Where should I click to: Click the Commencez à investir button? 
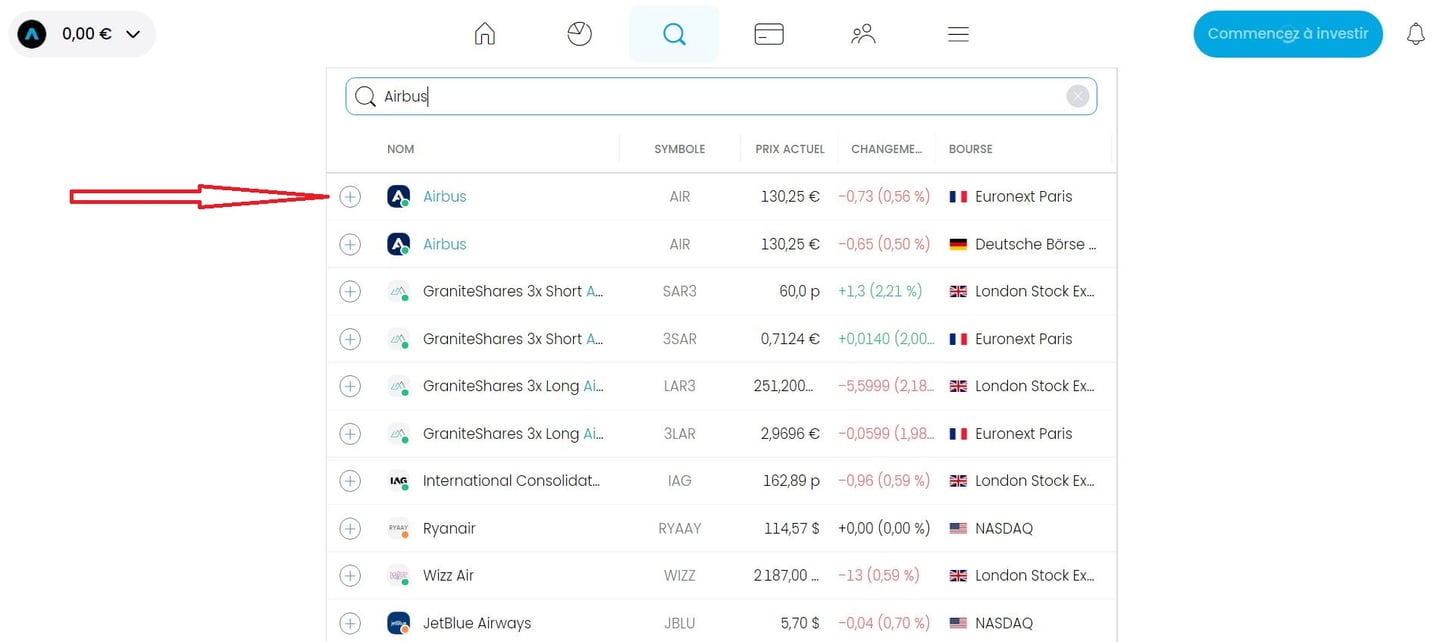[x=1288, y=33]
